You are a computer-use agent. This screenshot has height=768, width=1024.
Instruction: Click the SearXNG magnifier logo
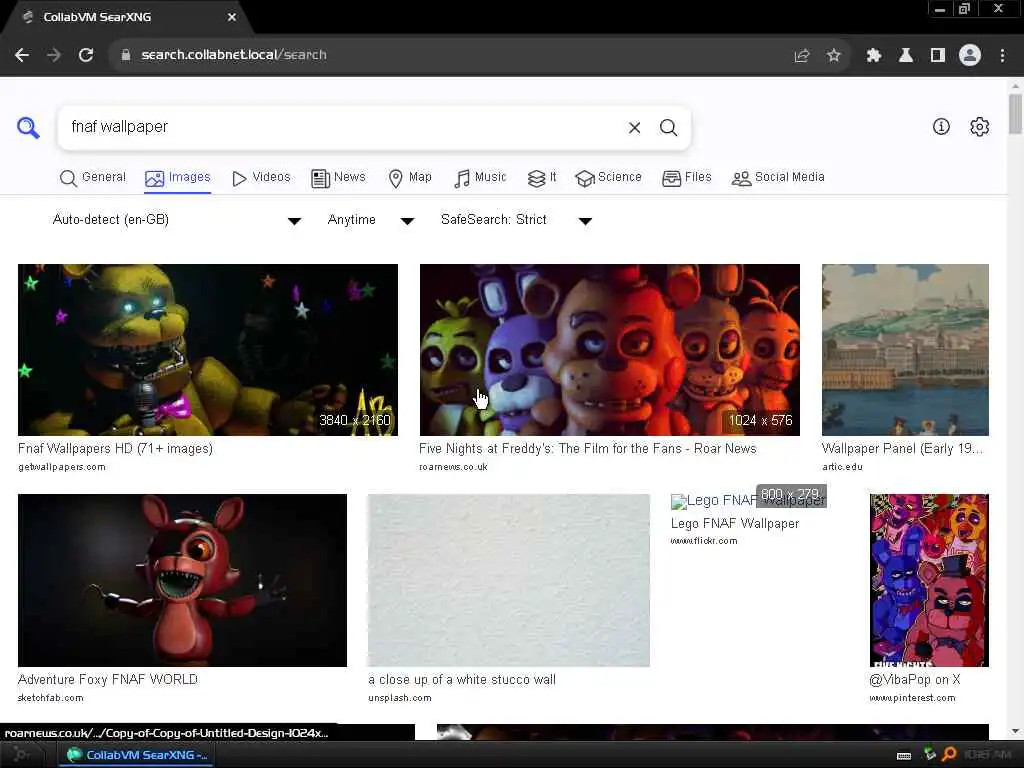[28, 127]
